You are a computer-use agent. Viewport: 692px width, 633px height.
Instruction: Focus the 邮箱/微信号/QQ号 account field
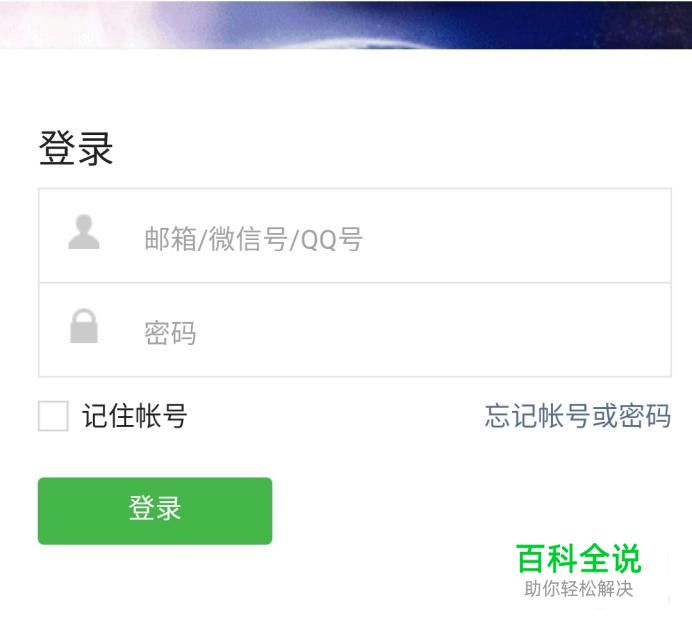click(x=355, y=235)
